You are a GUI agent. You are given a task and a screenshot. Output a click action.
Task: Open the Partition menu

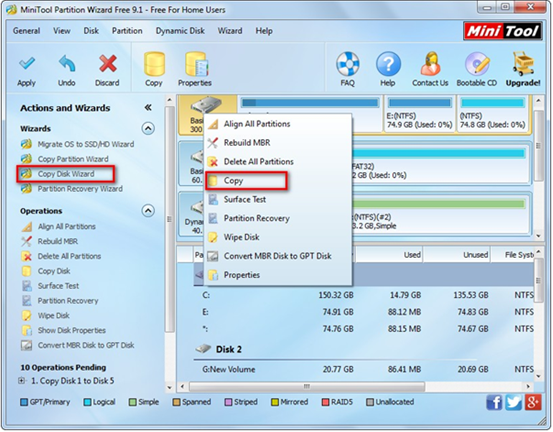(x=127, y=31)
